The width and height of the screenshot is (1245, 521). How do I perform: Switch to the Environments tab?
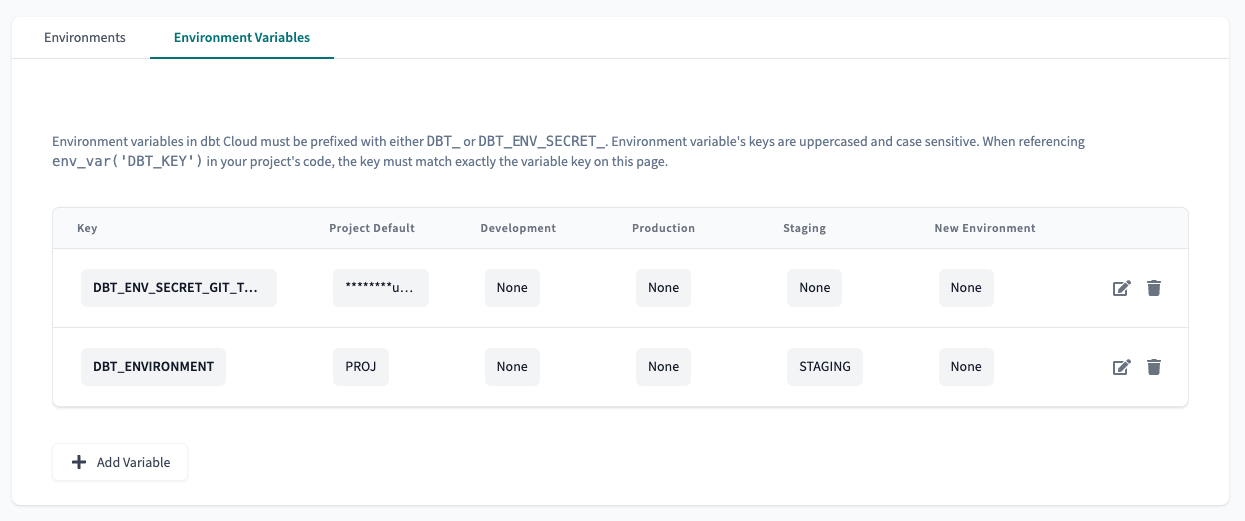(x=85, y=38)
